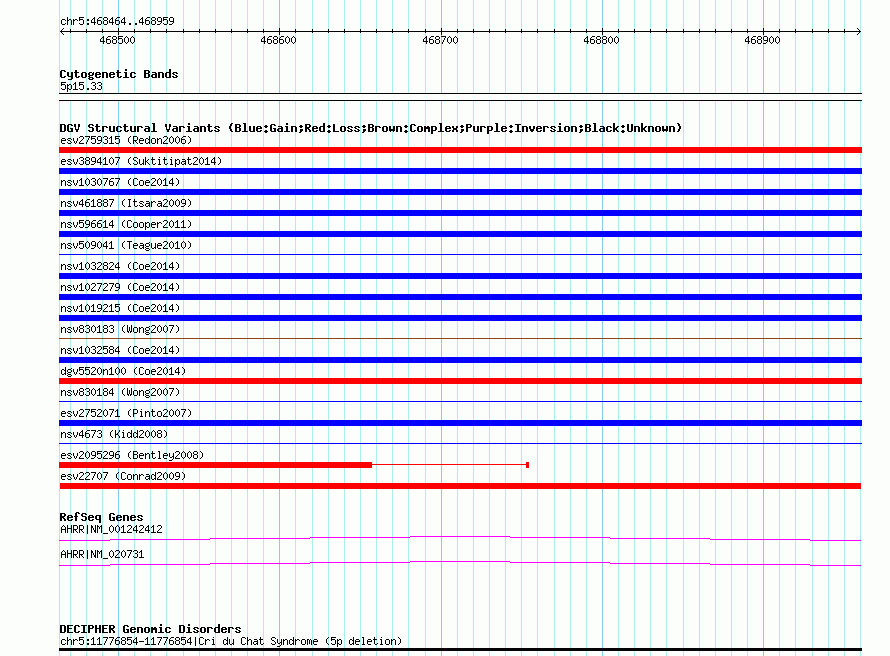Open variant nsv1032824 (Coe2014) label
890x656 pixels.
pyautogui.click(x=120, y=266)
